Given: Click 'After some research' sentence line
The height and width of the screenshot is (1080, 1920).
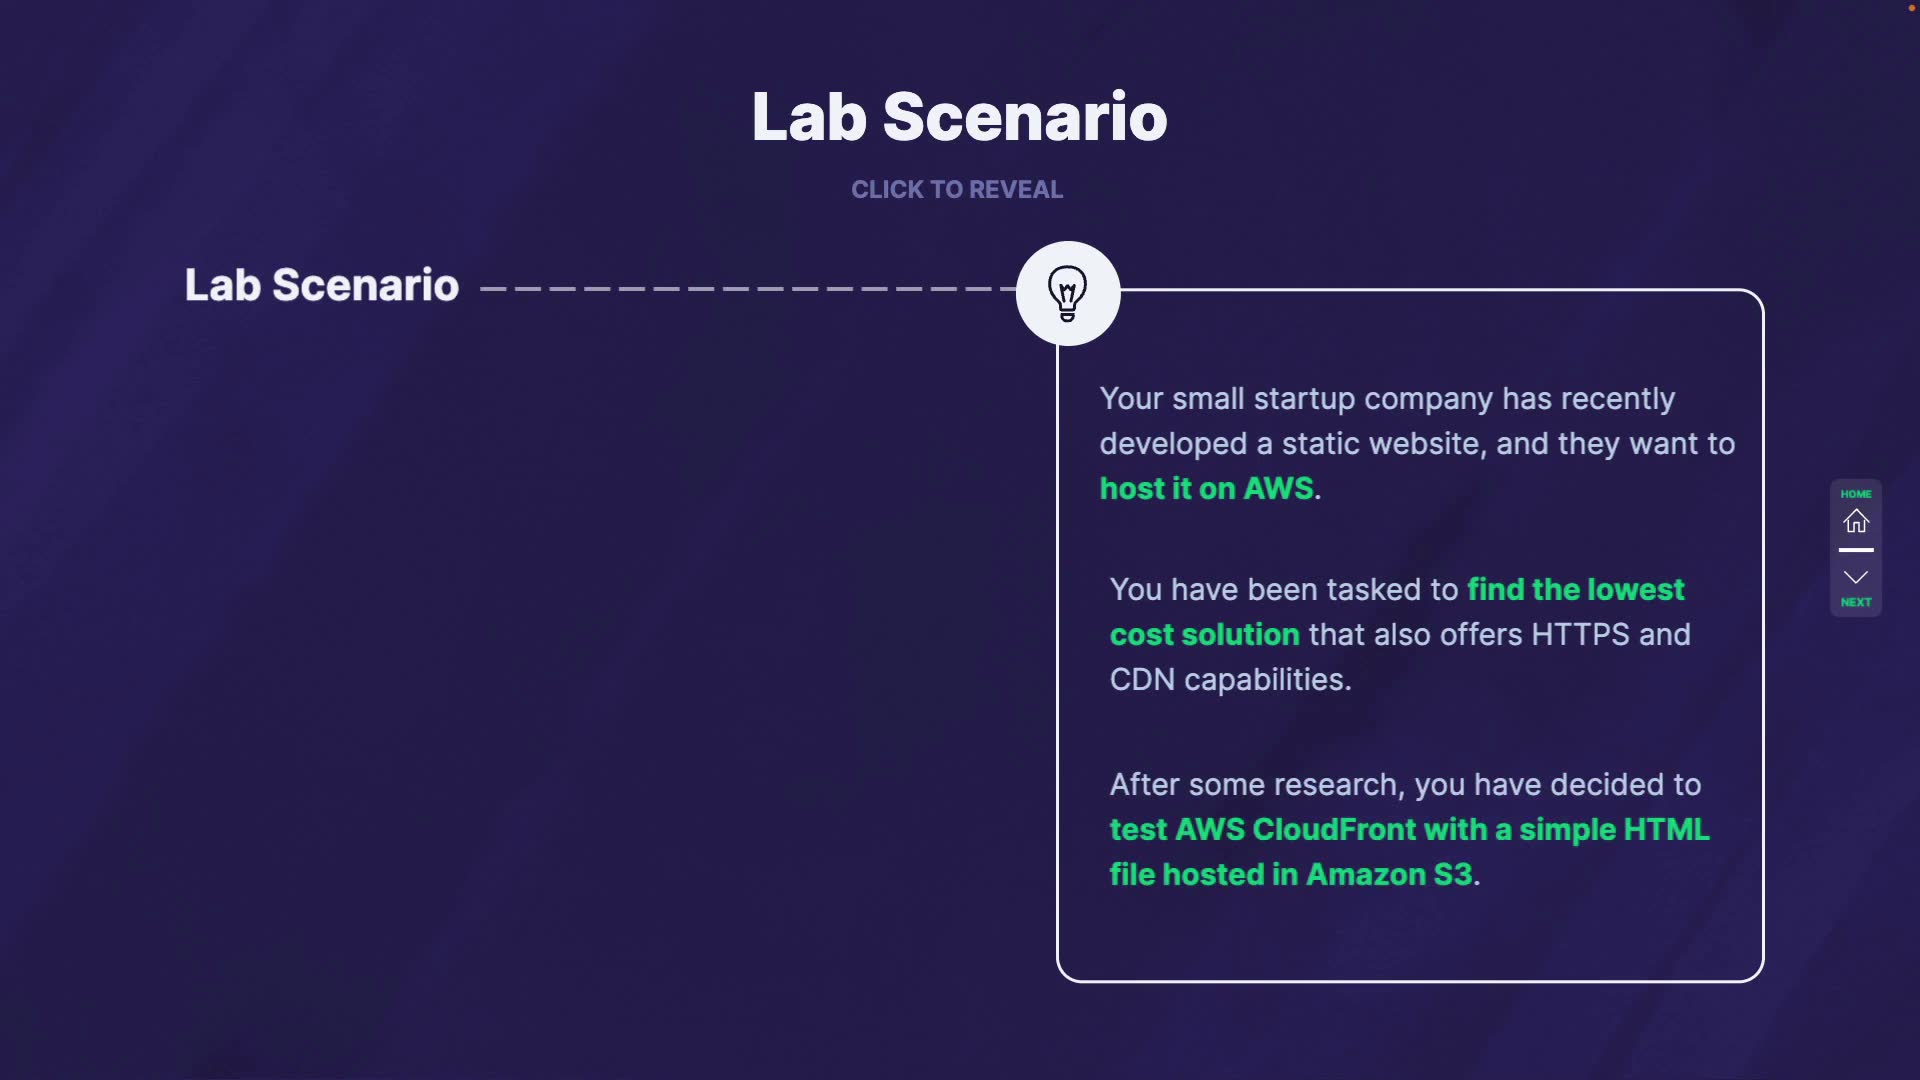Looking at the screenshot, I should pyautogui.click(x=1404, y=785).
